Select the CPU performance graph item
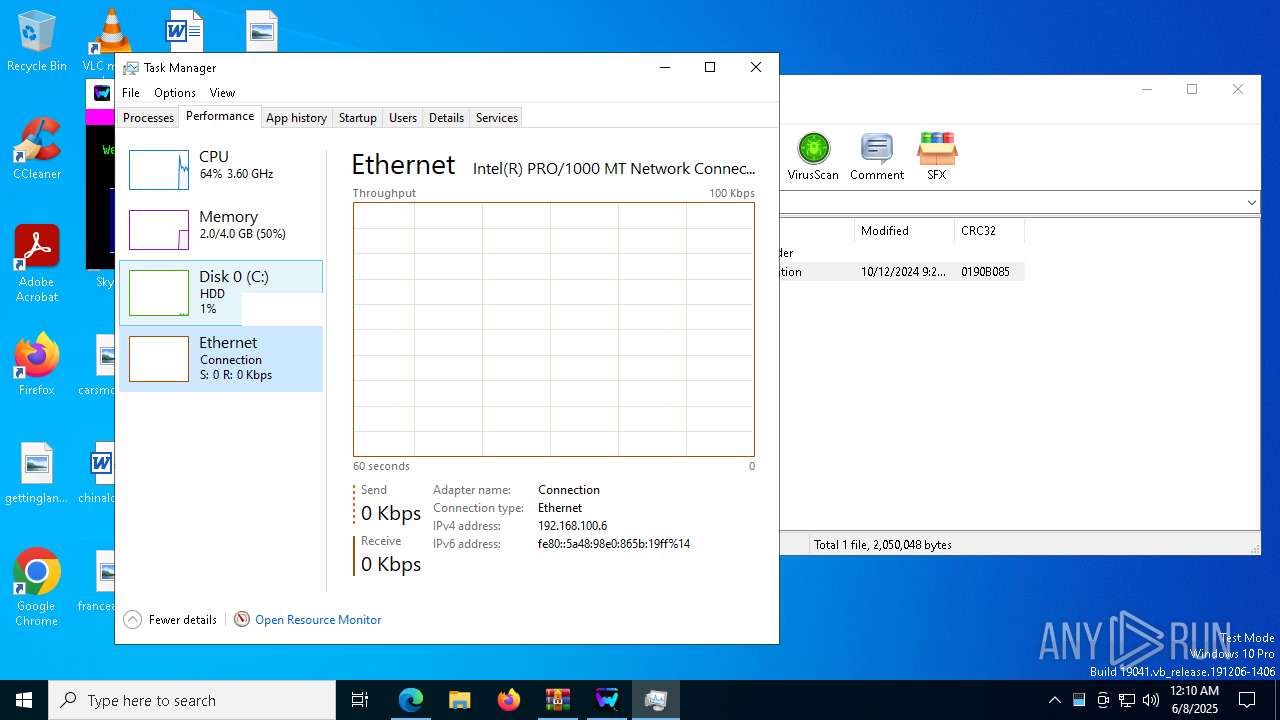The image size is (1280, 720). pyautogui.click(x=221, y=170)
